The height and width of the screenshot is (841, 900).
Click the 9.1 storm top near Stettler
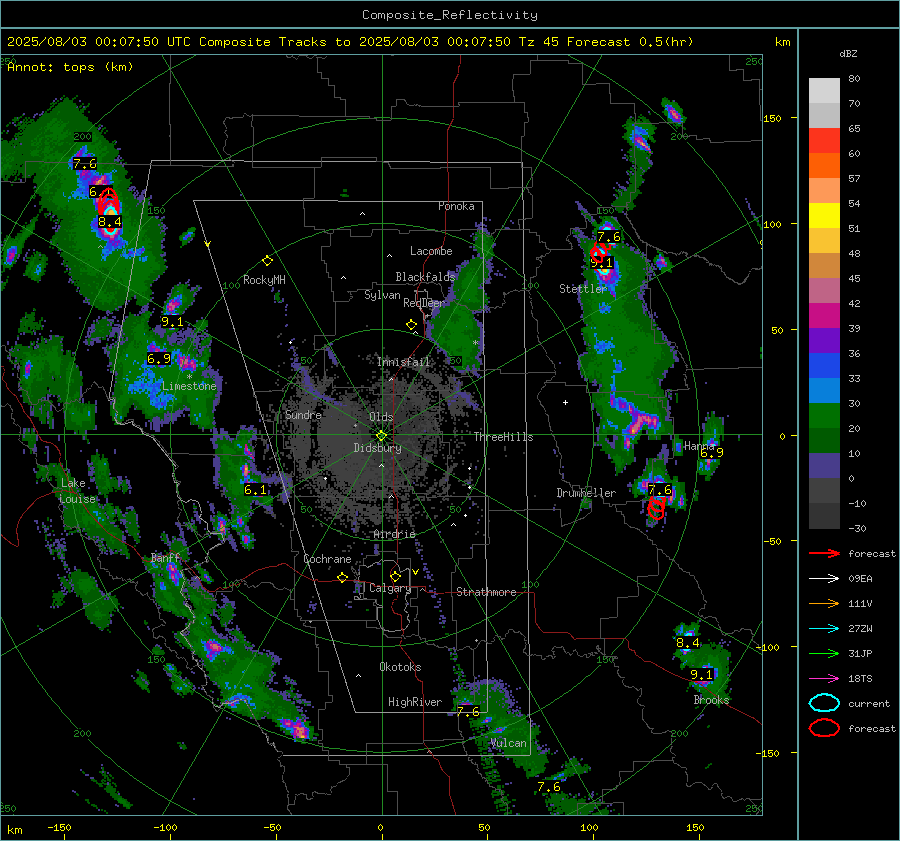[x=602, y=263]
